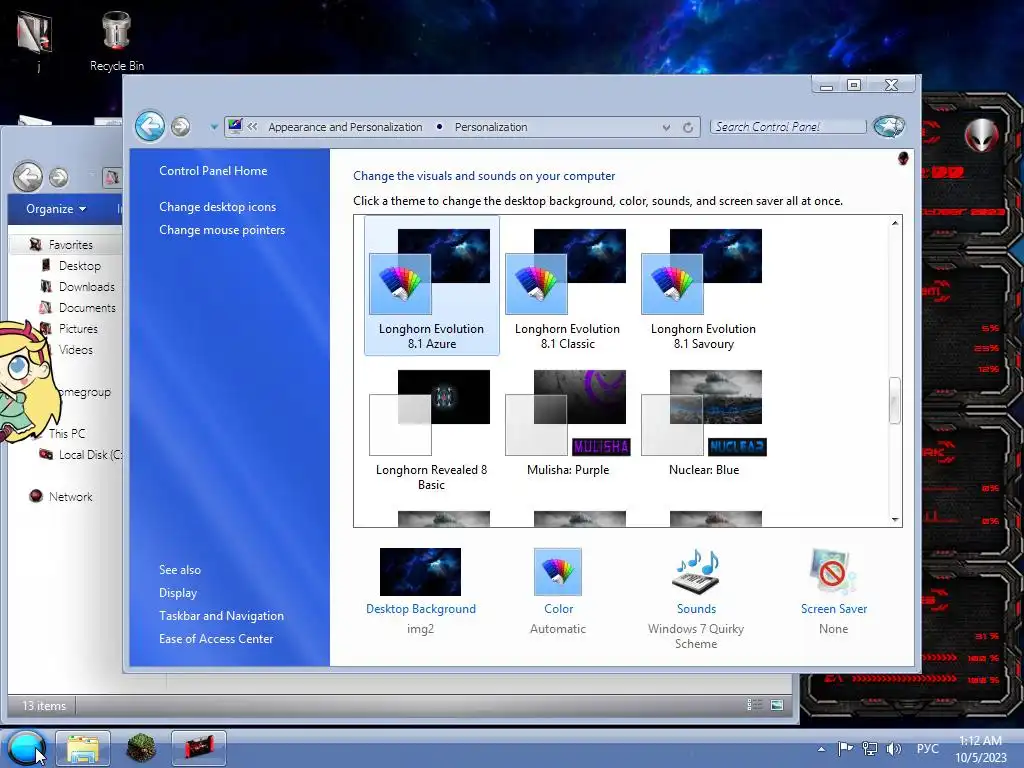This screenshot has height=768, width=1024.
Task: Open Ease of Access Center link
Action: coord(216,639)
